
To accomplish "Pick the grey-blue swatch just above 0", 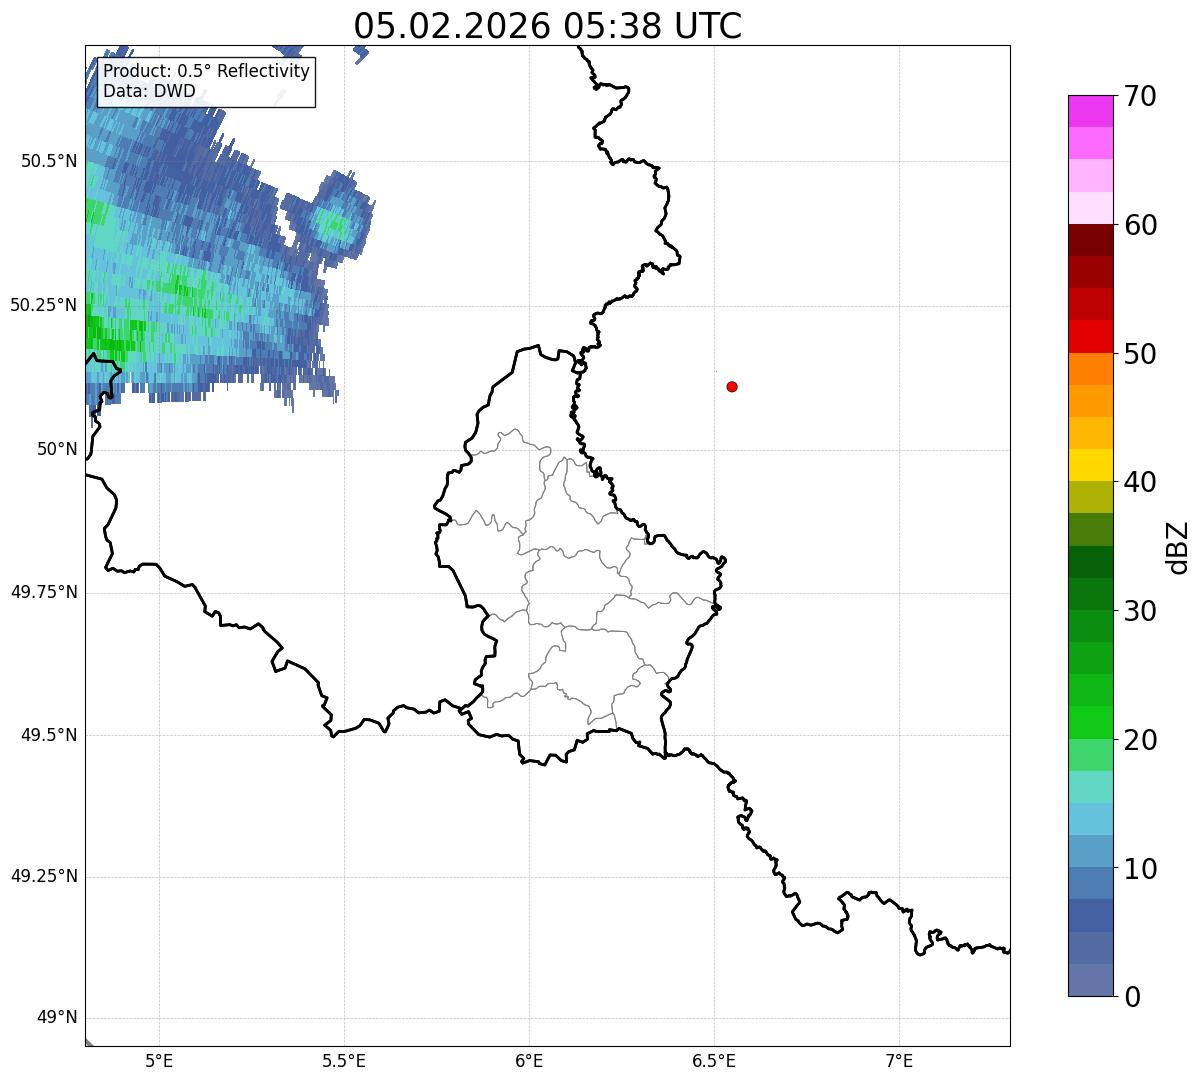I will click(1090, 980).
